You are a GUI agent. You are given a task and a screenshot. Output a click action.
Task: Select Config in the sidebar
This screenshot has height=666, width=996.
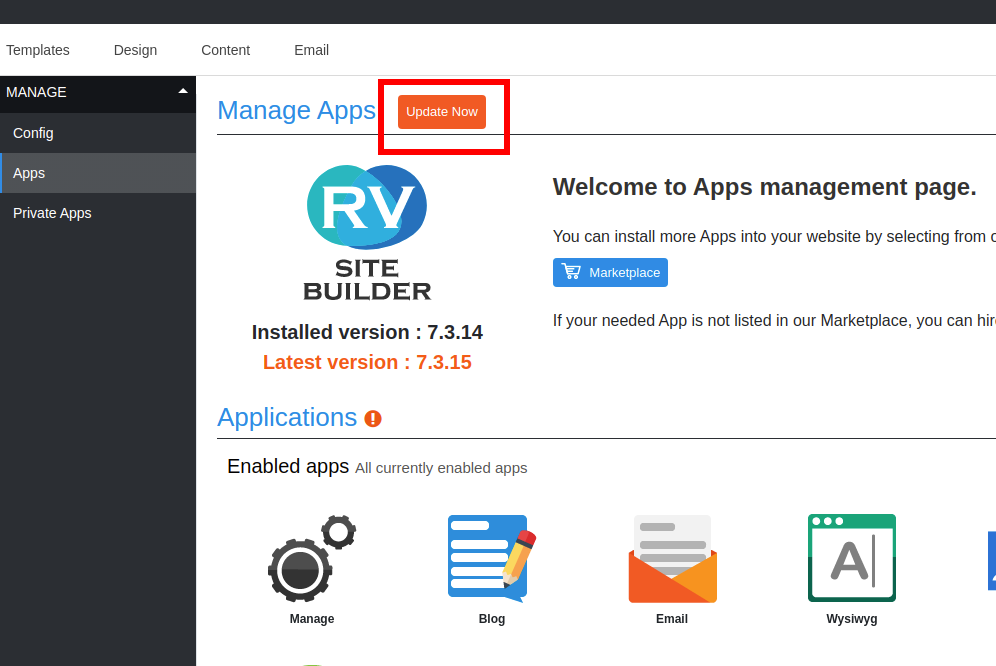click(98, 133)
